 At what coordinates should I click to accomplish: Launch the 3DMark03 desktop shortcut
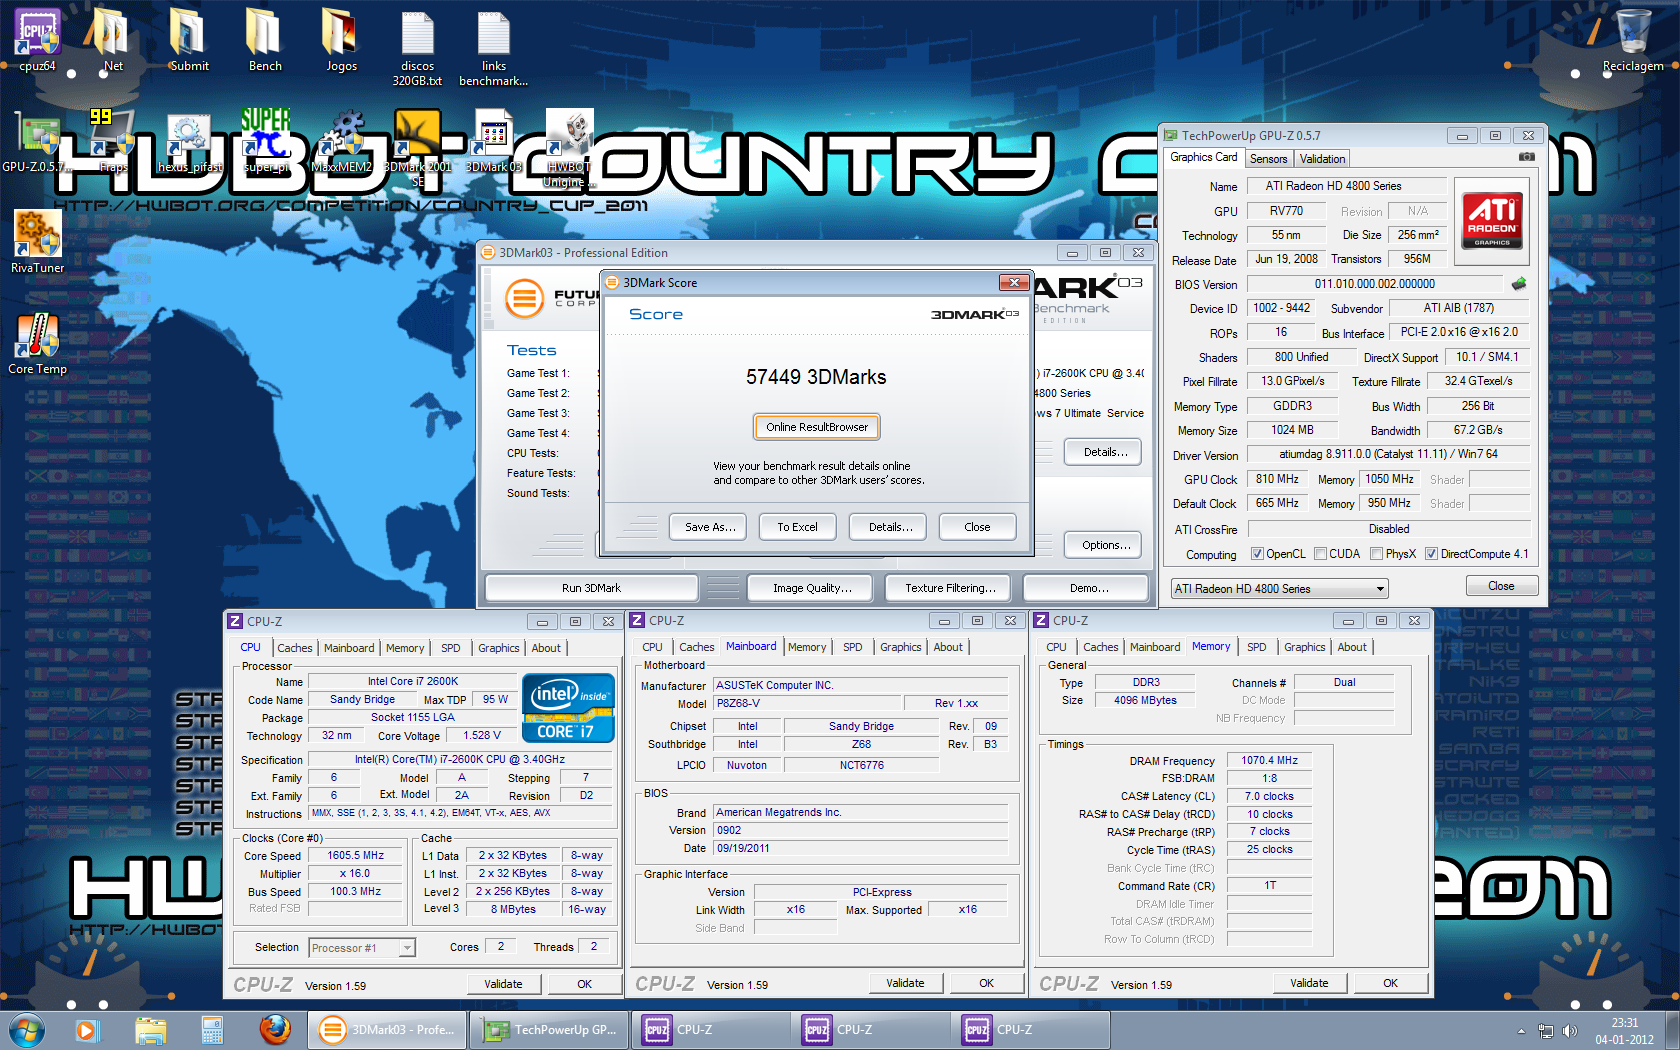point(493,141)
